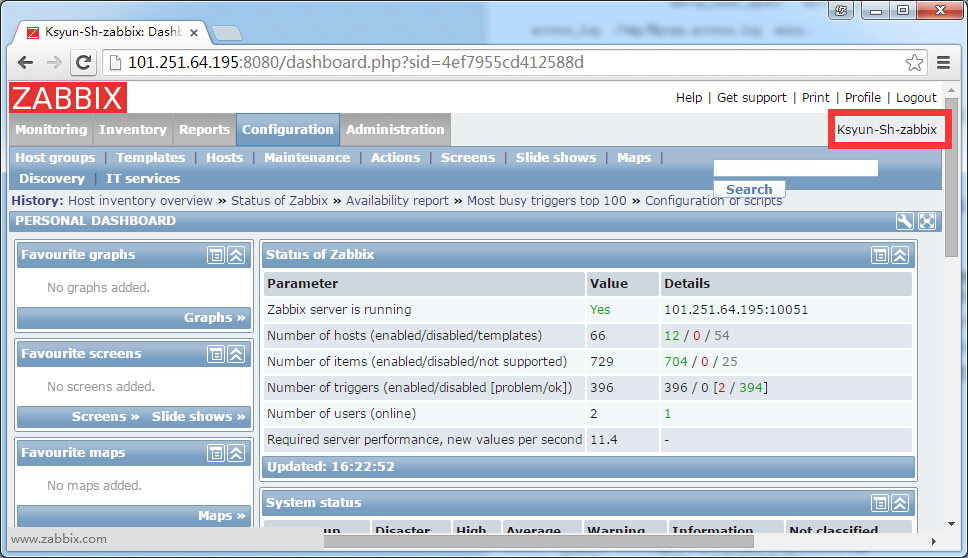Click the '11.4' performance value

point(604,440)
